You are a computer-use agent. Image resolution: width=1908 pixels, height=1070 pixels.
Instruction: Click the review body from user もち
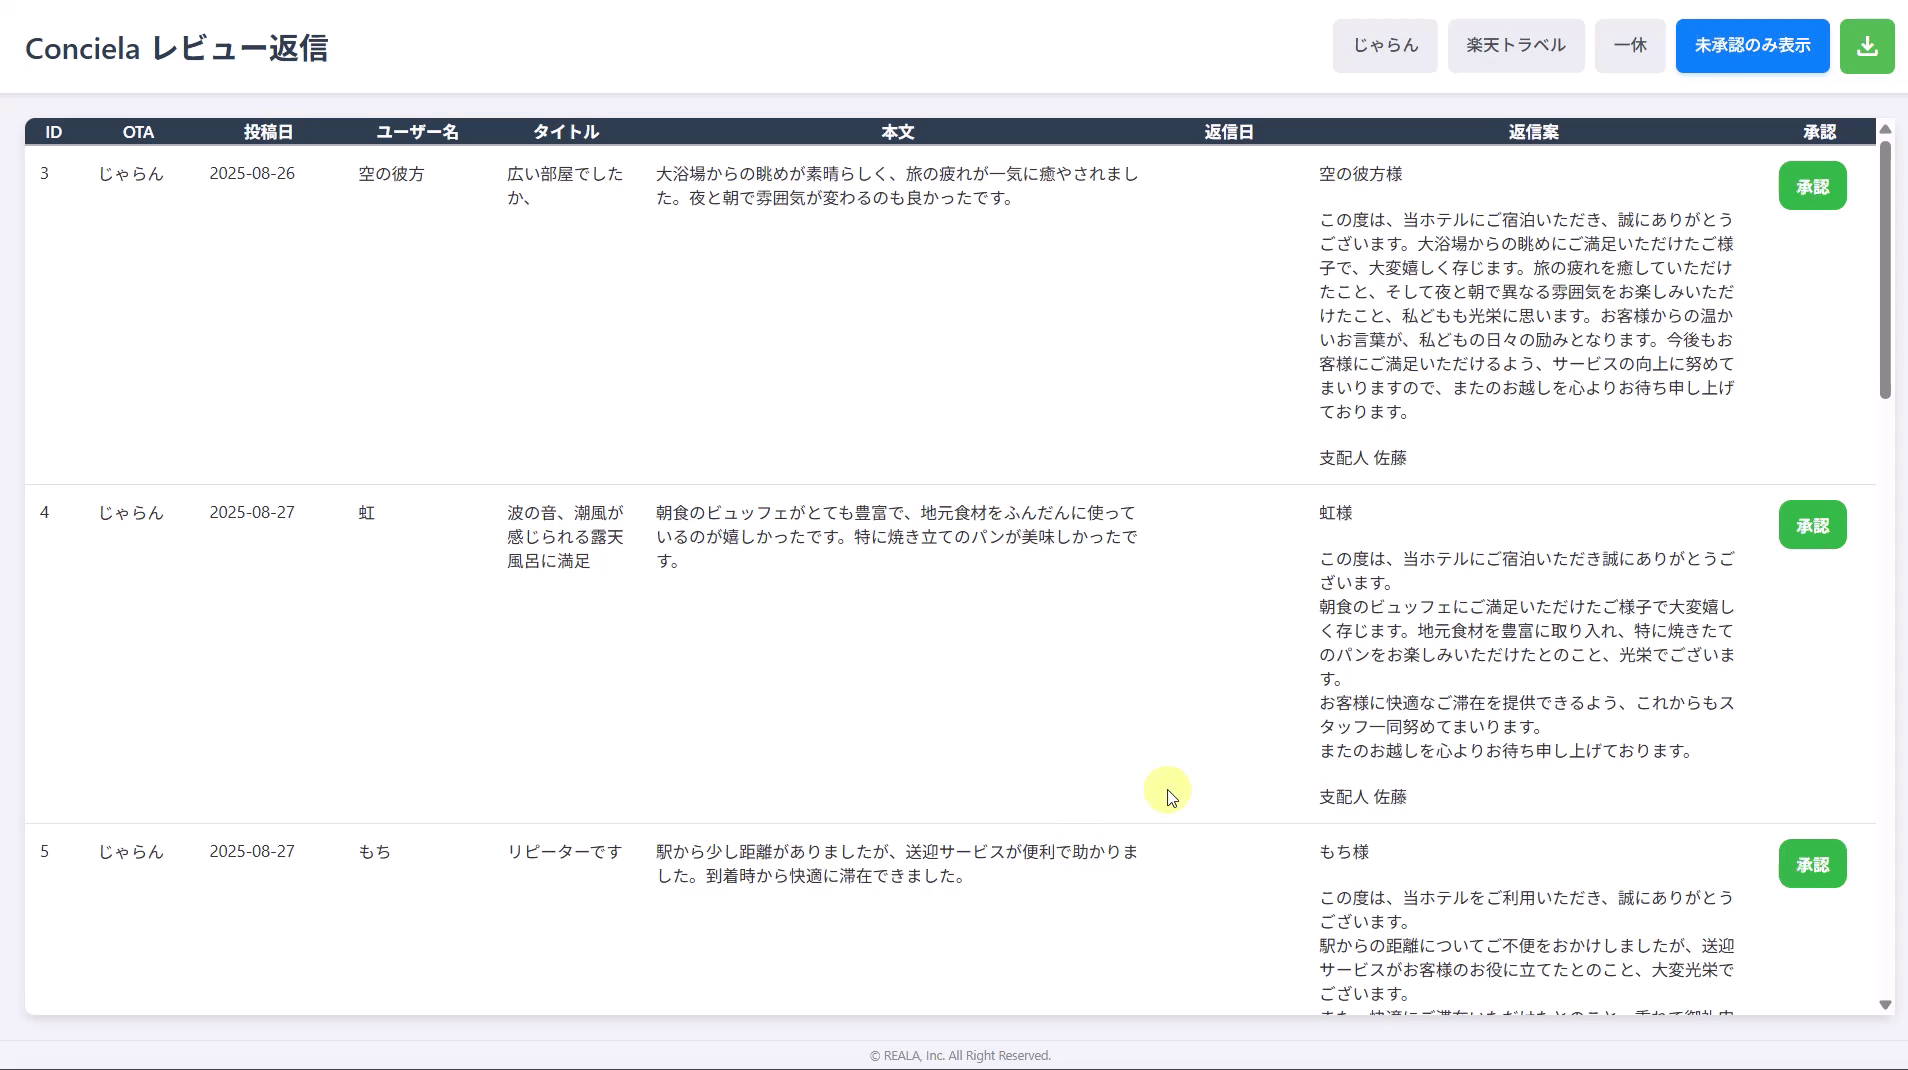[896, 864]
